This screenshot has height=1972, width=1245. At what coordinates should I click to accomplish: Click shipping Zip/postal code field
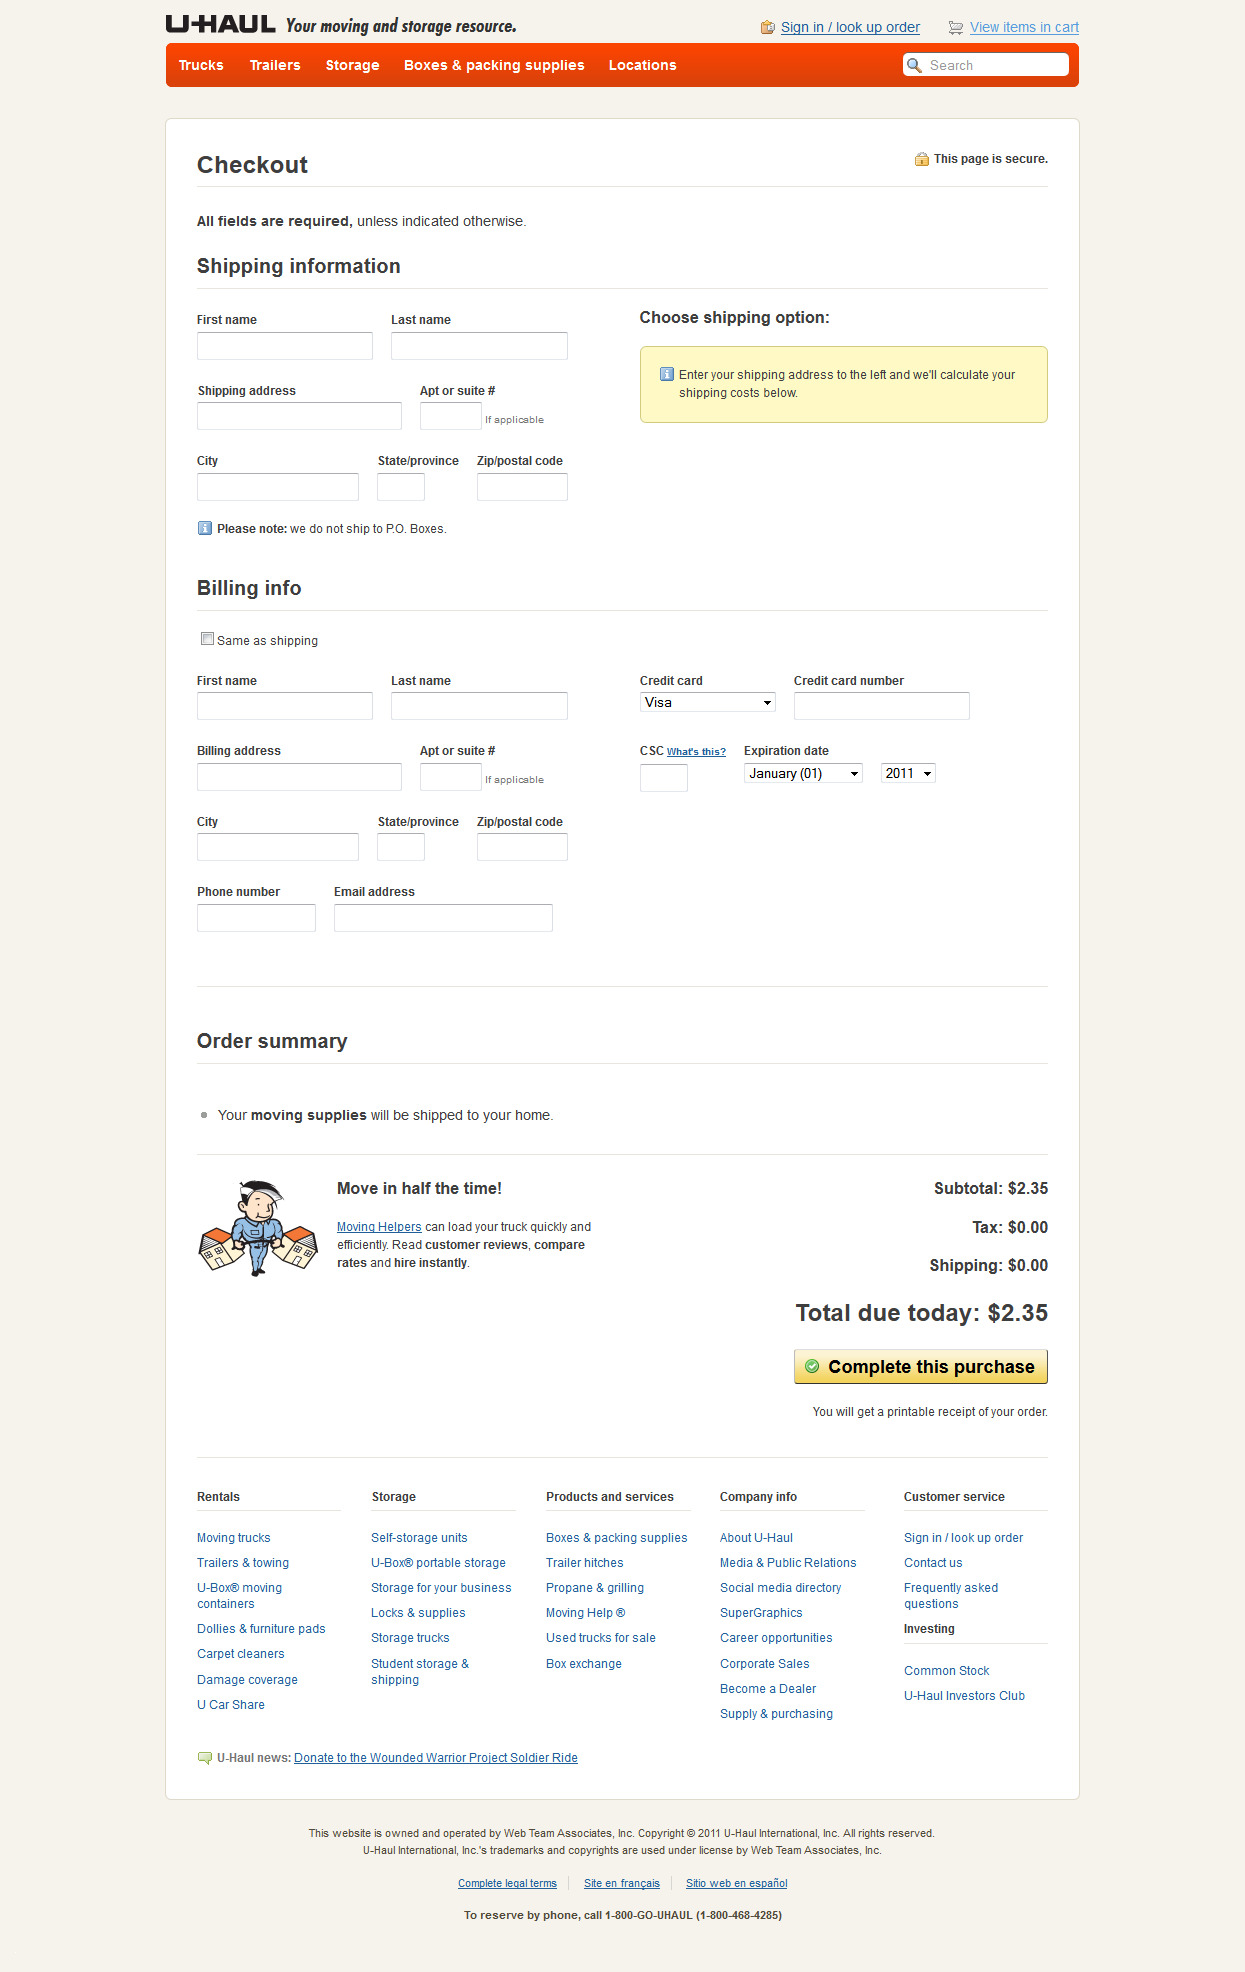[522, 487]
